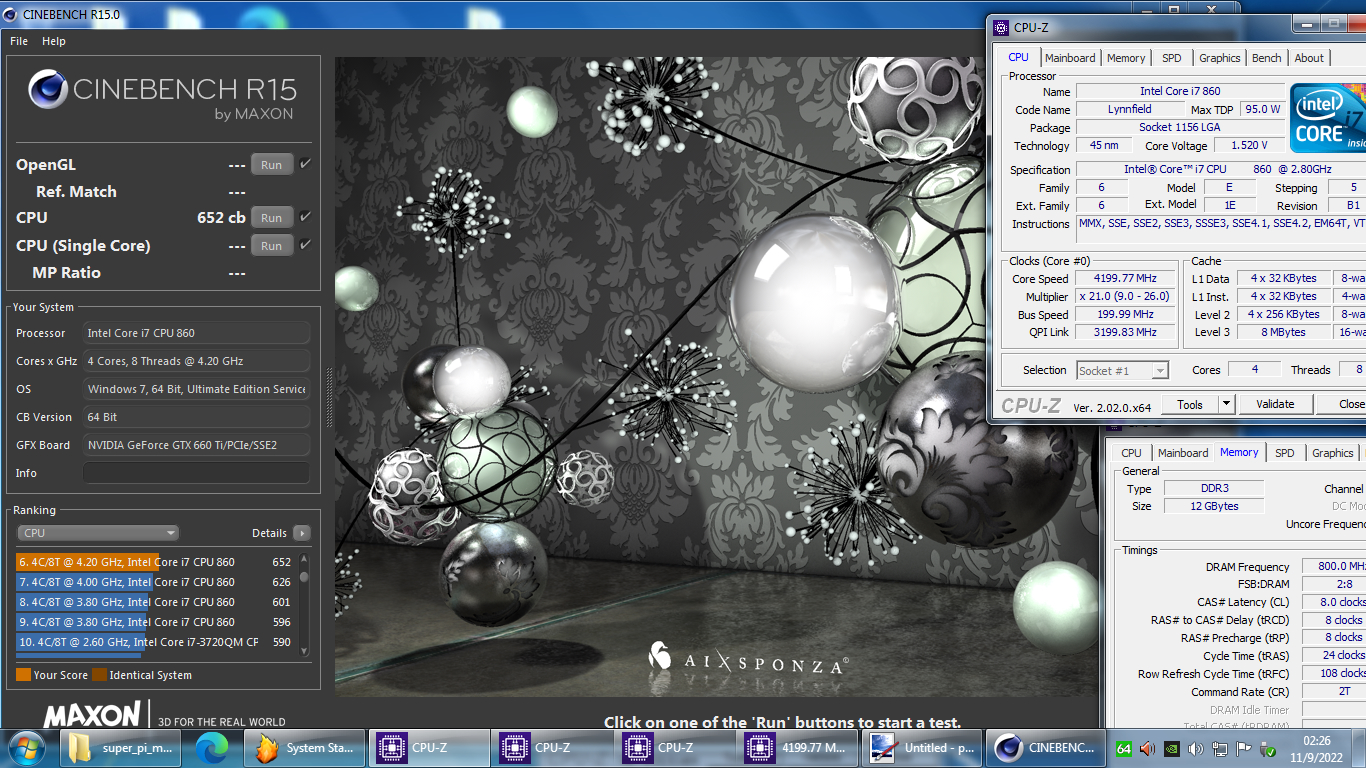1366x768 pixels.
Task: Switch to System Sta... taskbar window
Action: click(x=304, y=748)
